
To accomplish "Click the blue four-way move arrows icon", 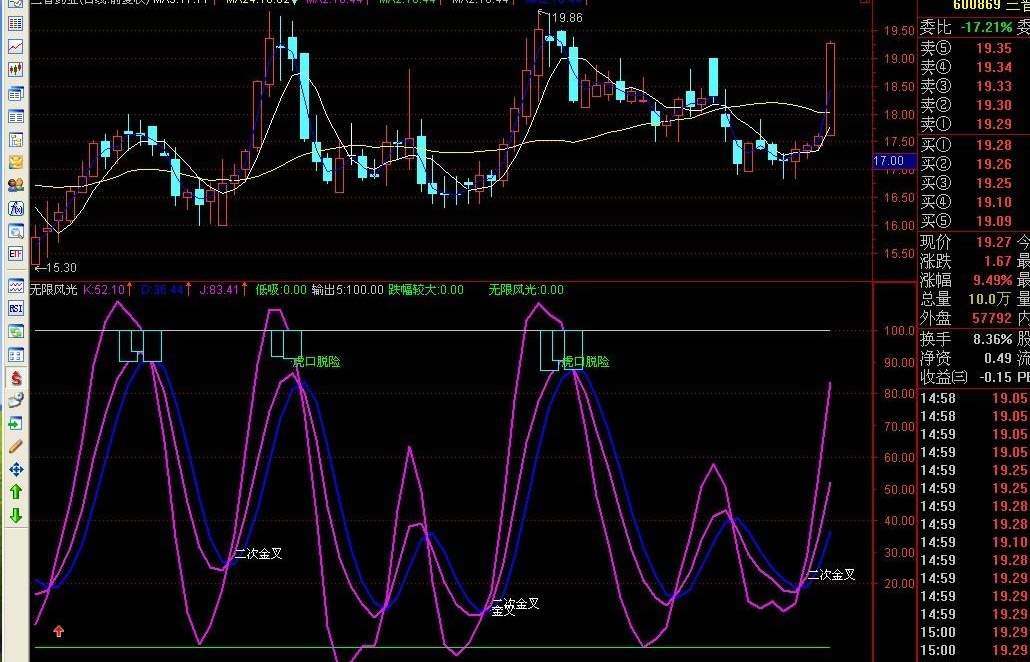I will [15, 469].
